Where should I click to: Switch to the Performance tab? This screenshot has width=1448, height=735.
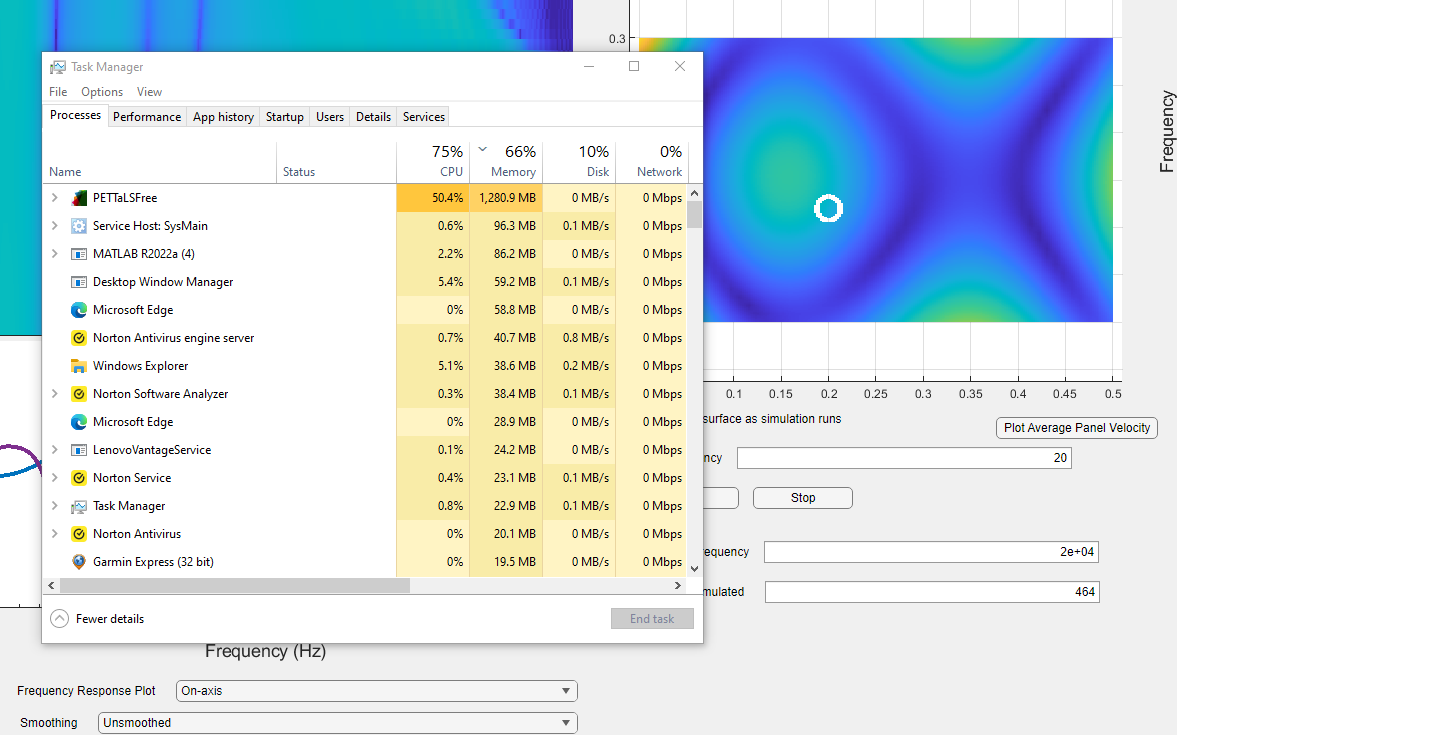147,117
